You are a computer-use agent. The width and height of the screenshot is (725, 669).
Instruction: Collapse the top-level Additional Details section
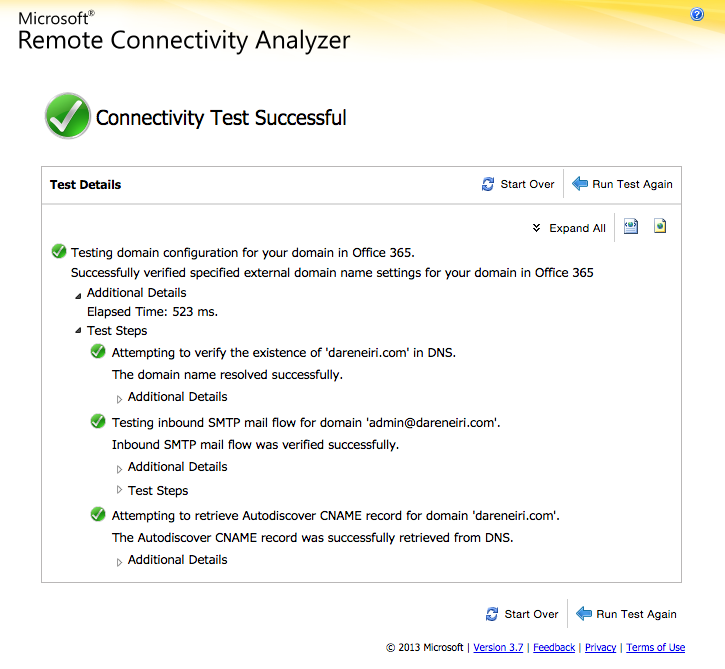click(x=78, y=295)
